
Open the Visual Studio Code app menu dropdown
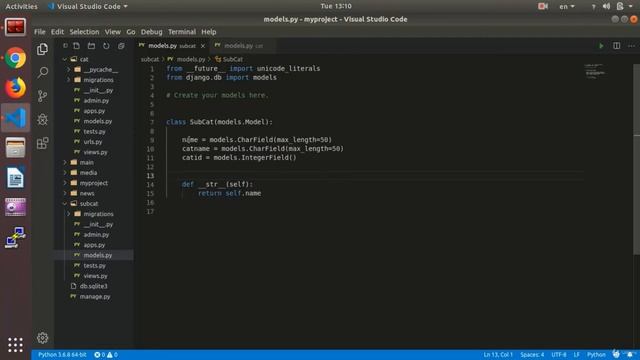pos(87,6)
